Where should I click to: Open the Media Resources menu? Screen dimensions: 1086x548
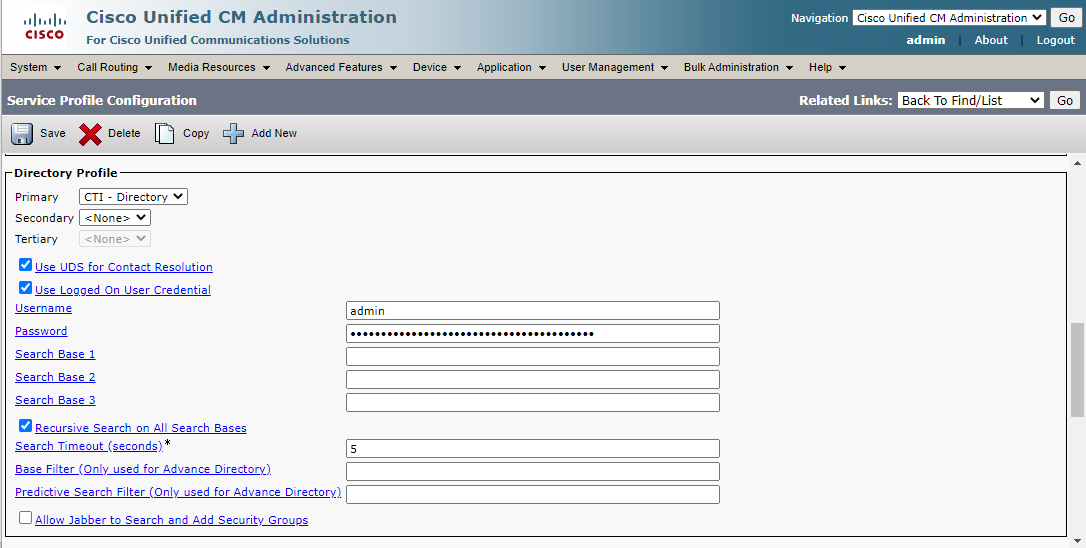pyautogui.click(x=219, y=67)
